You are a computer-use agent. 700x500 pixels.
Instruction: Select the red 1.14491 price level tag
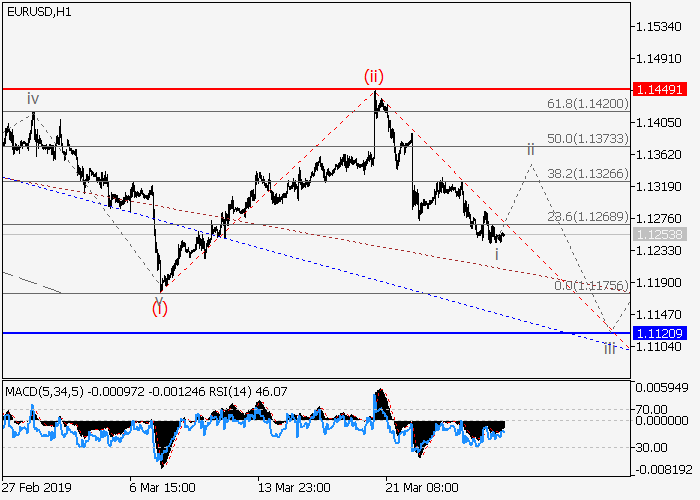[660, 89]
